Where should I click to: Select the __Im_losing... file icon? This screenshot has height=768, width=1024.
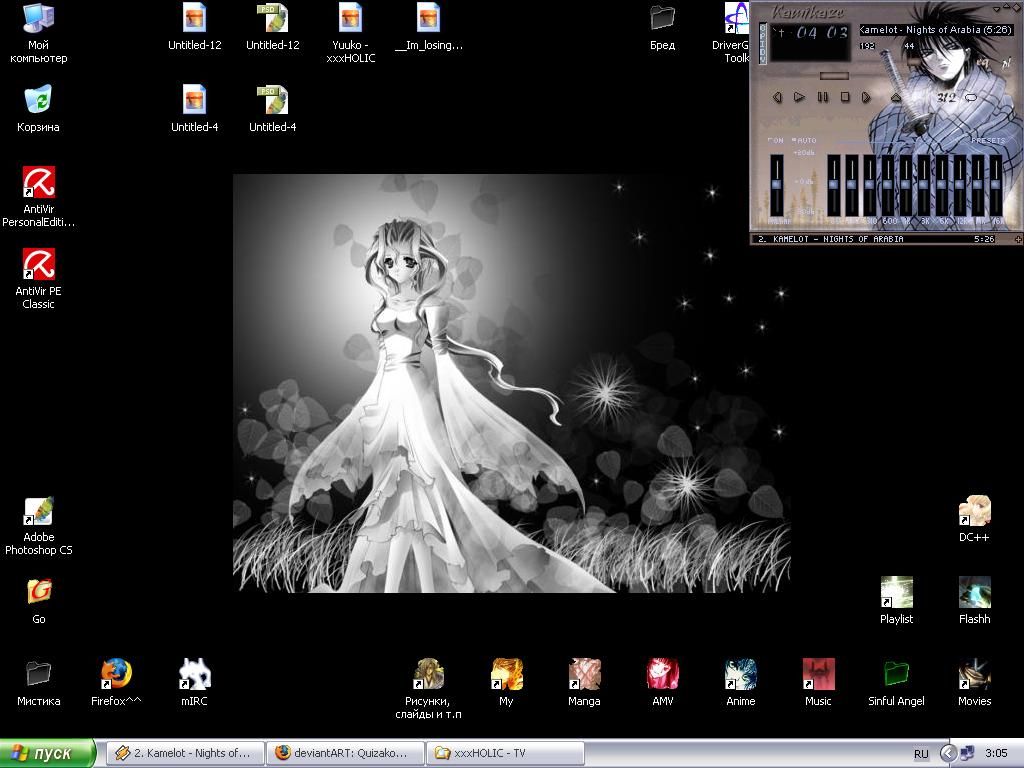(428, 27)
